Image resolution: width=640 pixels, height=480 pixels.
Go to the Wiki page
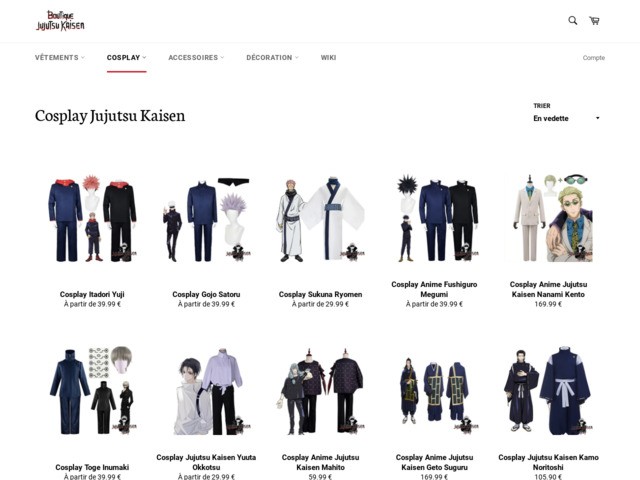[328, 58]
